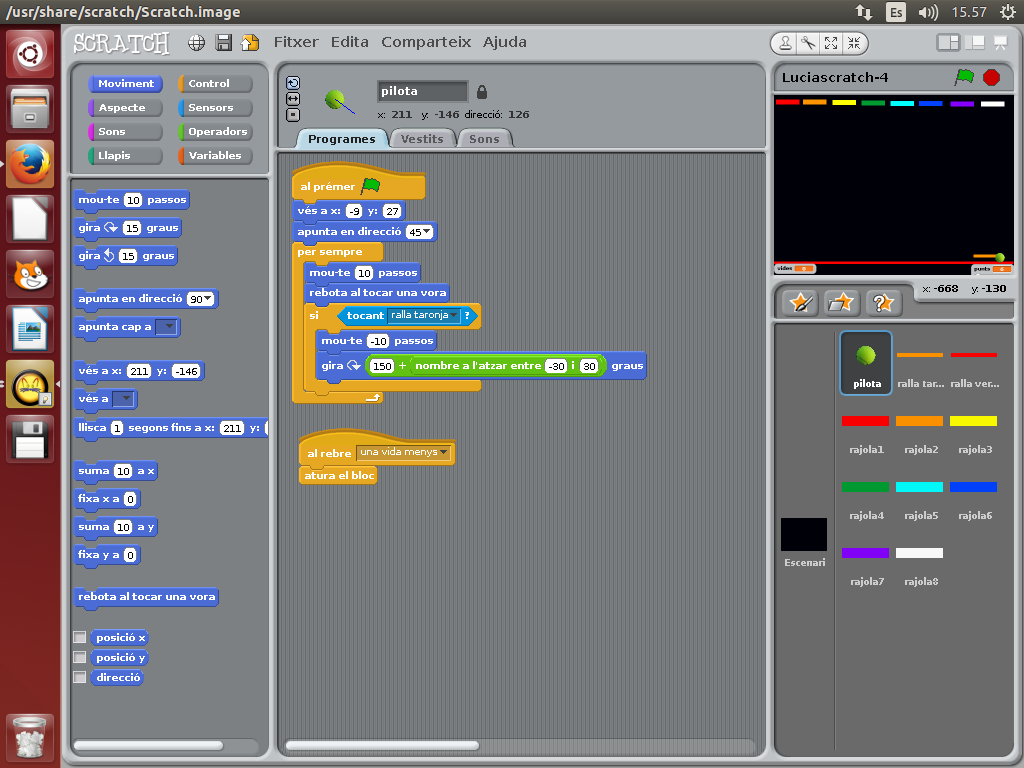The image size is (1024, 768).
Task: Click the surprise sprite question-mark icon
Action: pyautogui.click(x=884, y=302)
